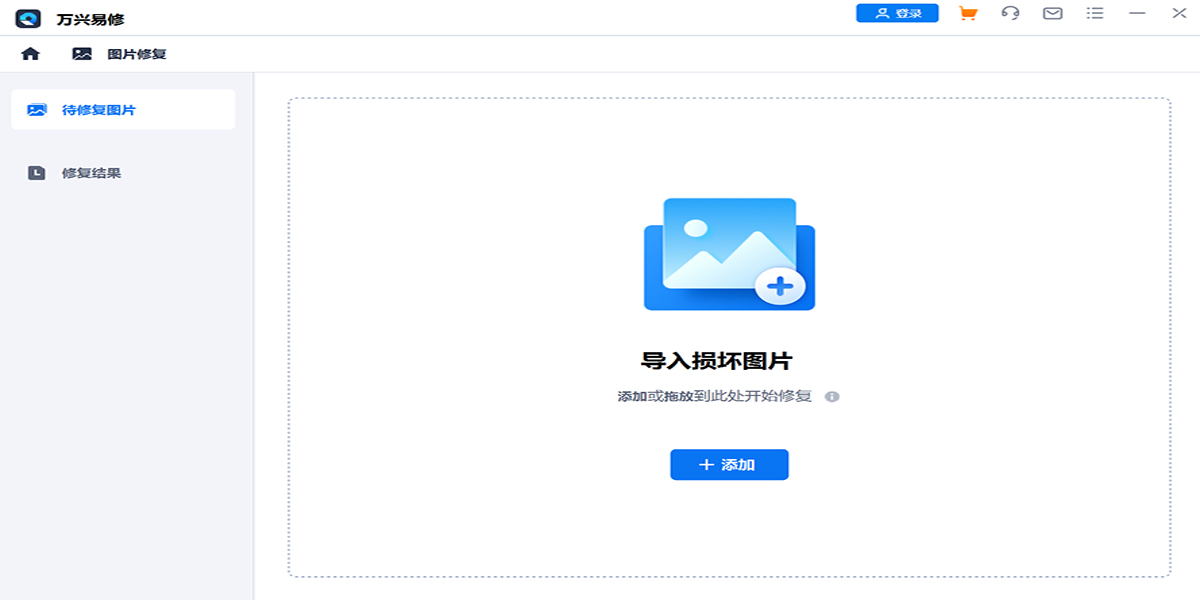
Task: Select the 待修复图片 sidebar tab
Action: [x=123, y=110]
